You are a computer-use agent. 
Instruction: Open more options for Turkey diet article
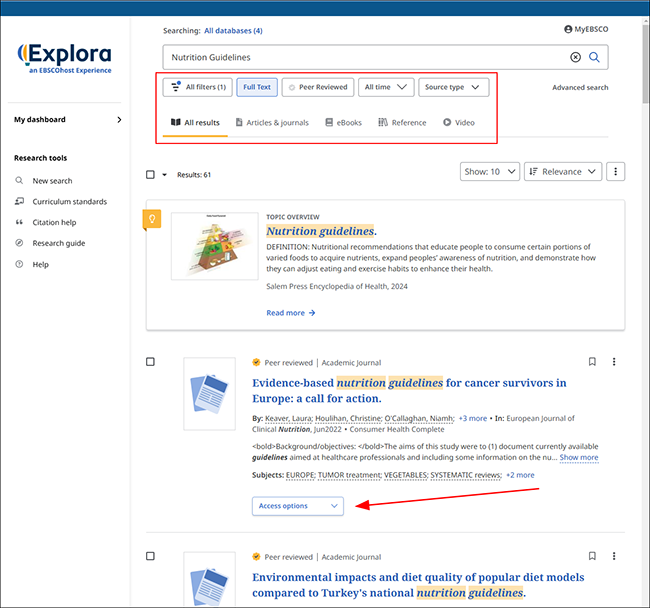[614, 556]
